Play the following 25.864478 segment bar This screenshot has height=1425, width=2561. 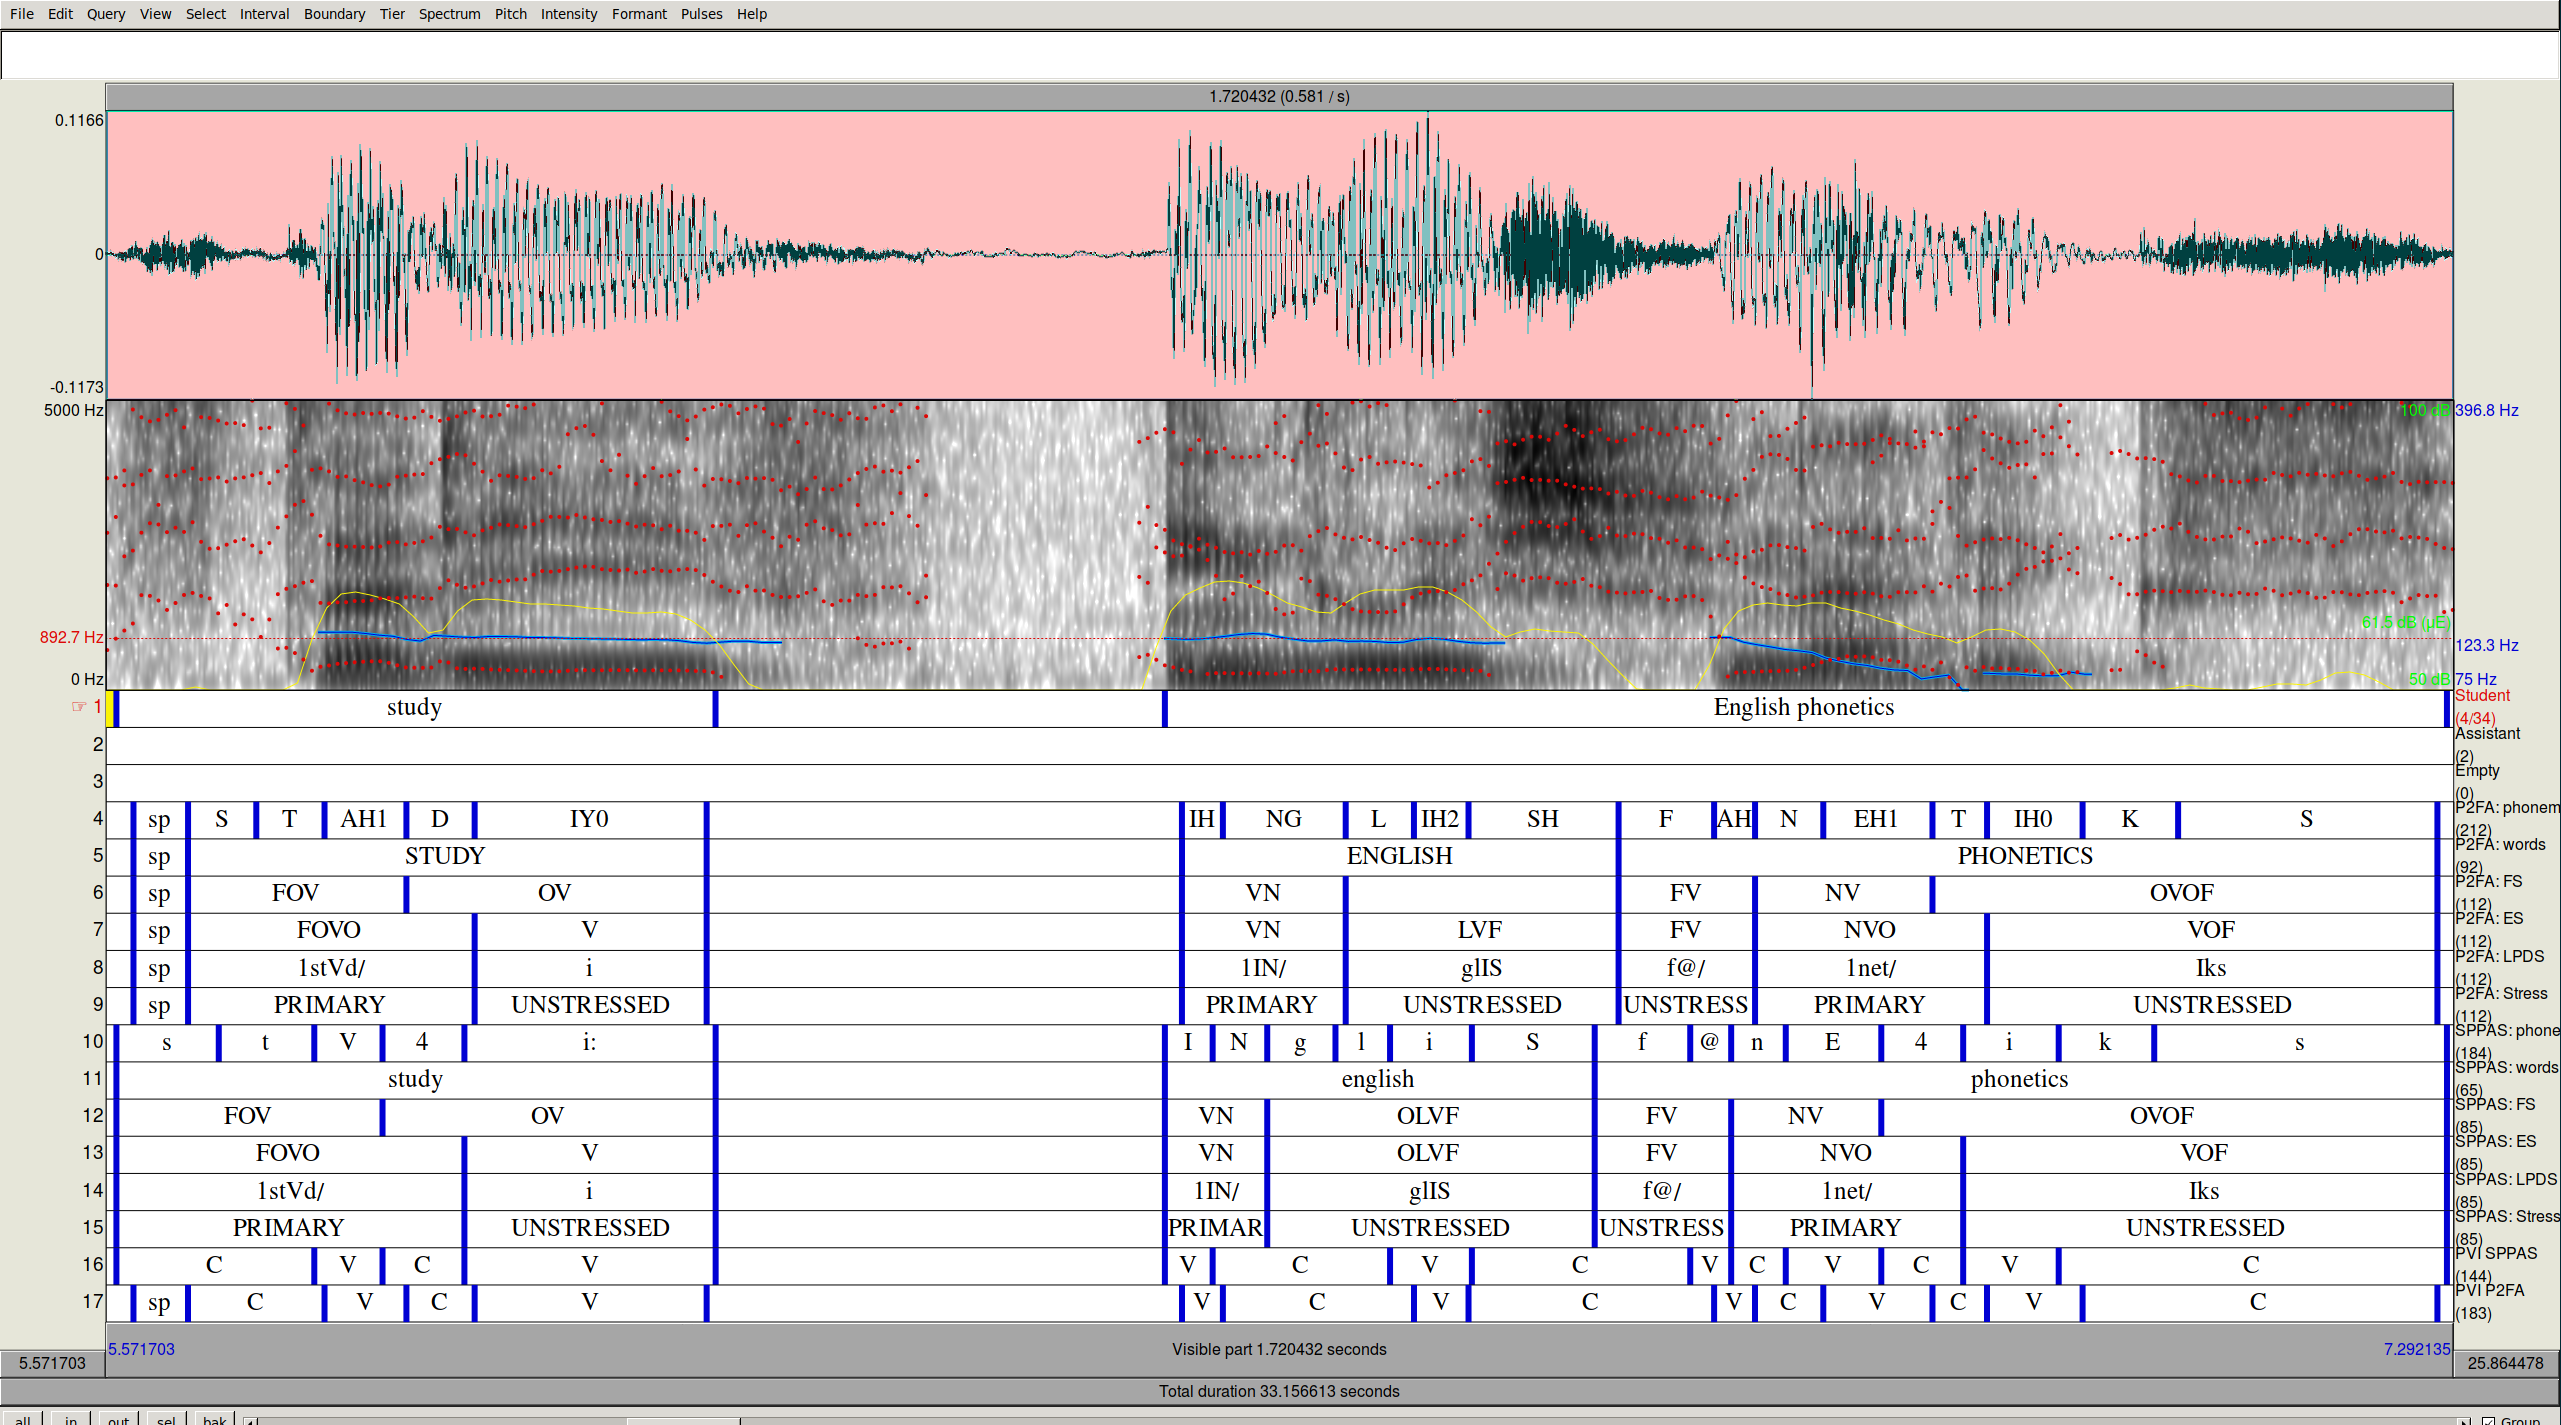pyautogui.click(x=2506, y=1363)
